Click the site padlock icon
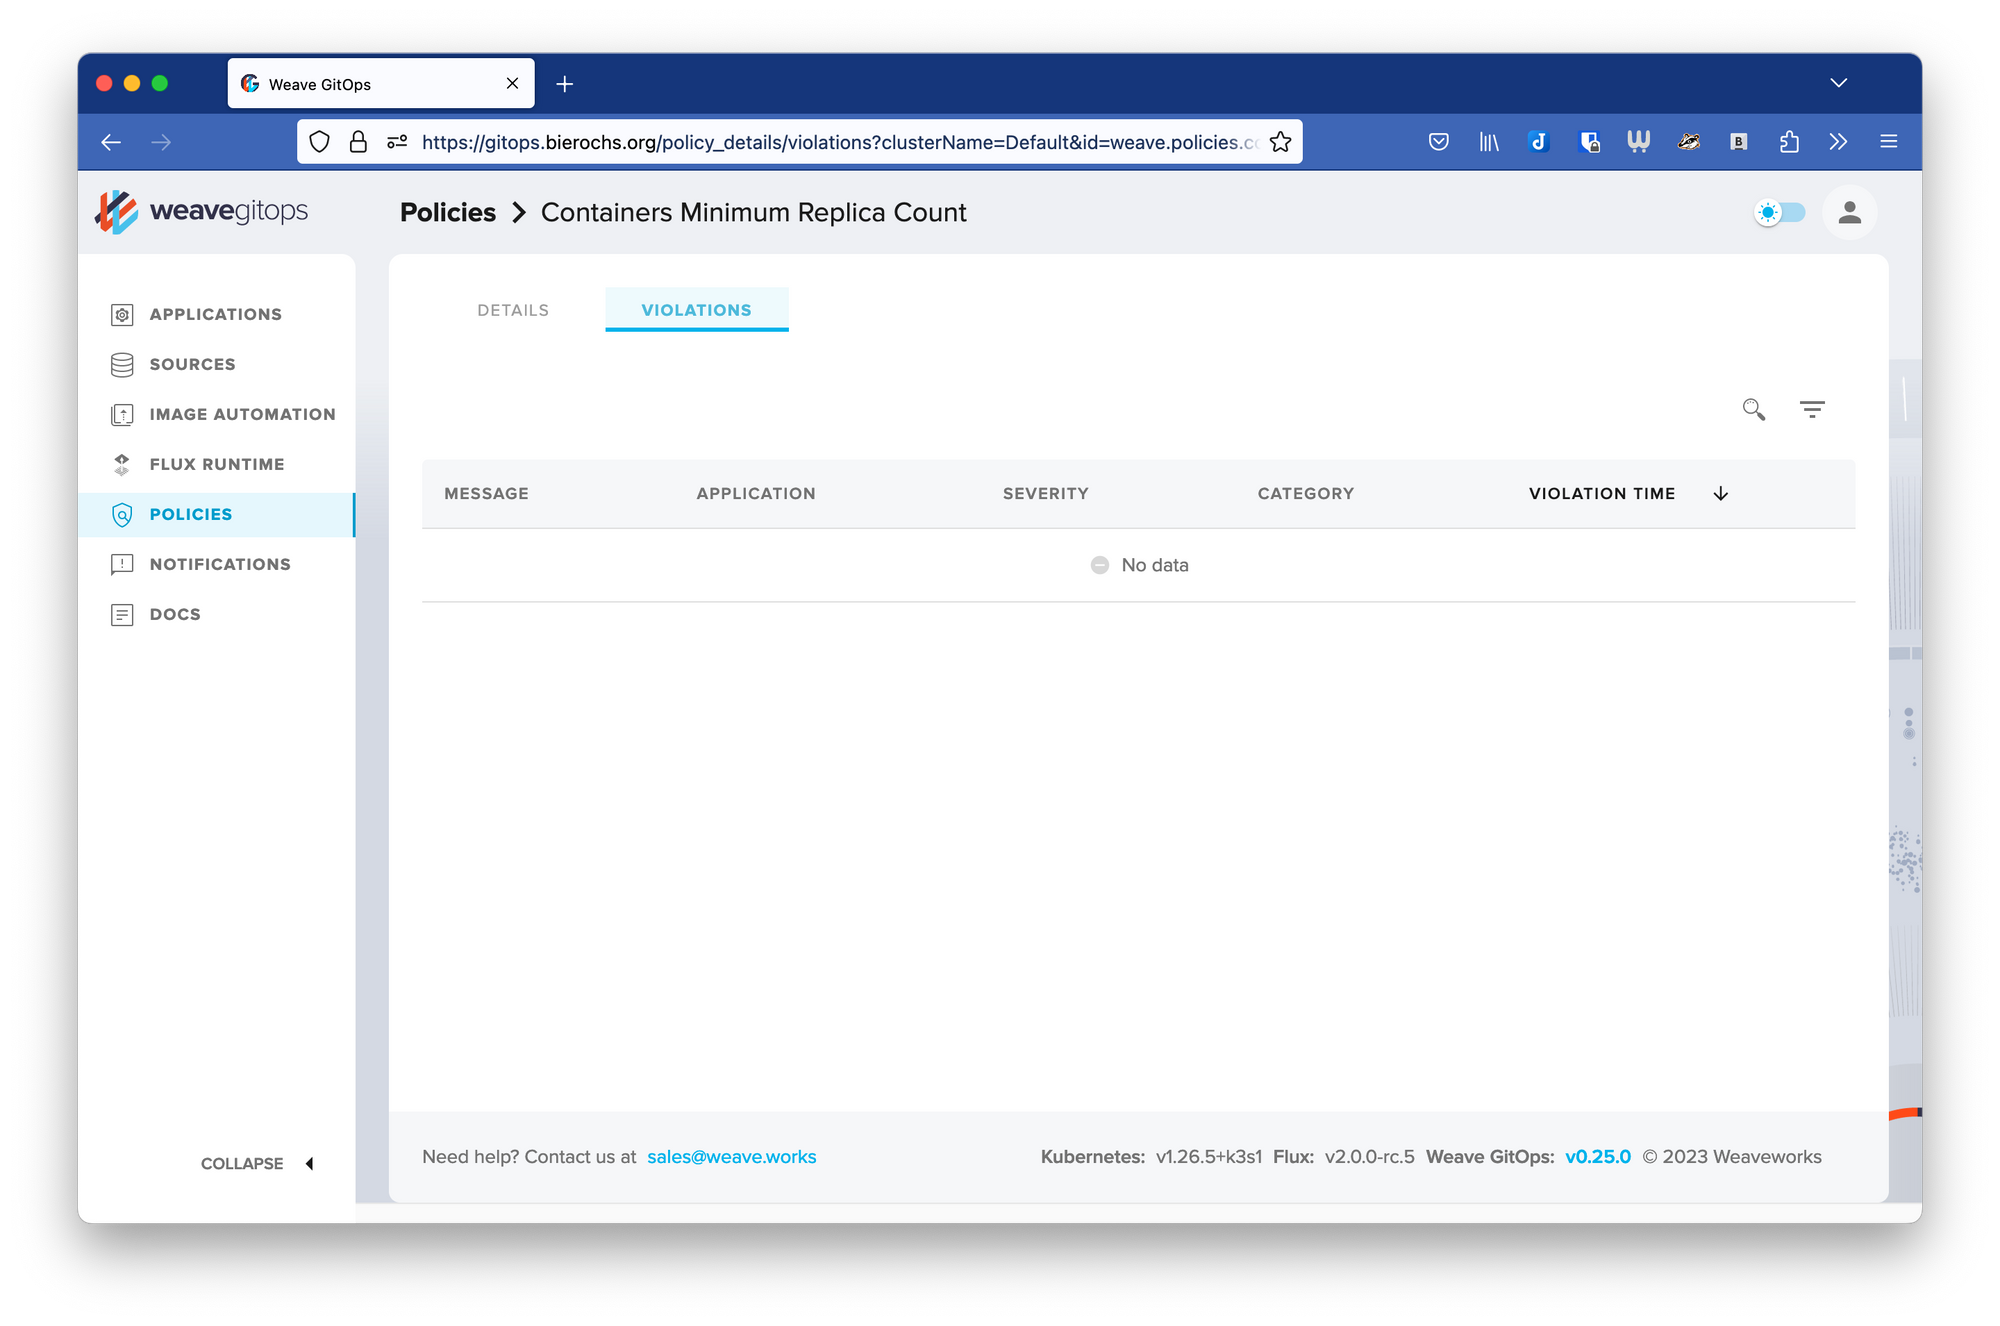The width and height of the screenshot is (2000, 1326). point(358,142)
